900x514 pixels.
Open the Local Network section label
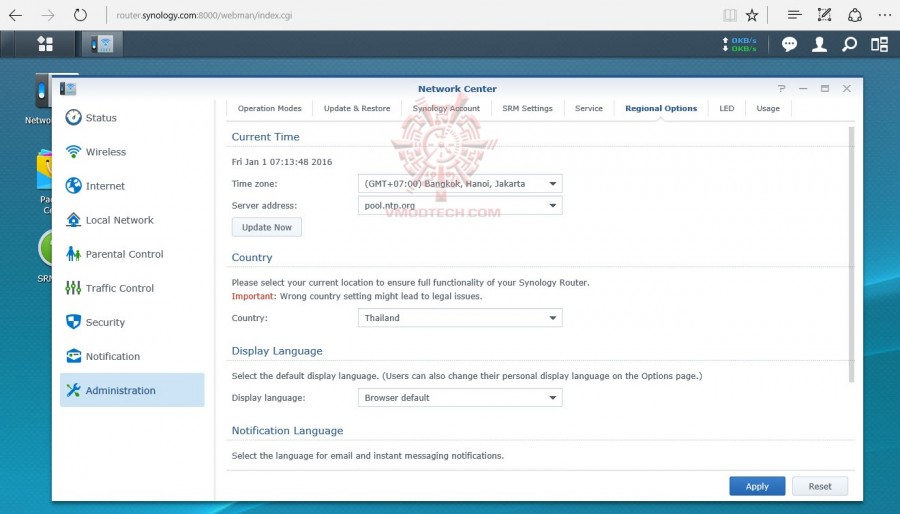tap(119, 220)
